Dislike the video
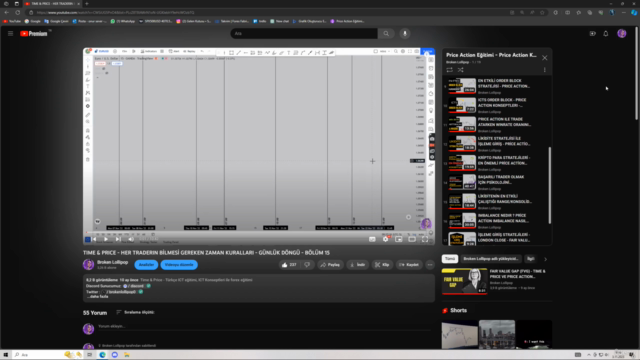The width and height of the screenshot is (640, 360). pos(307,265)
